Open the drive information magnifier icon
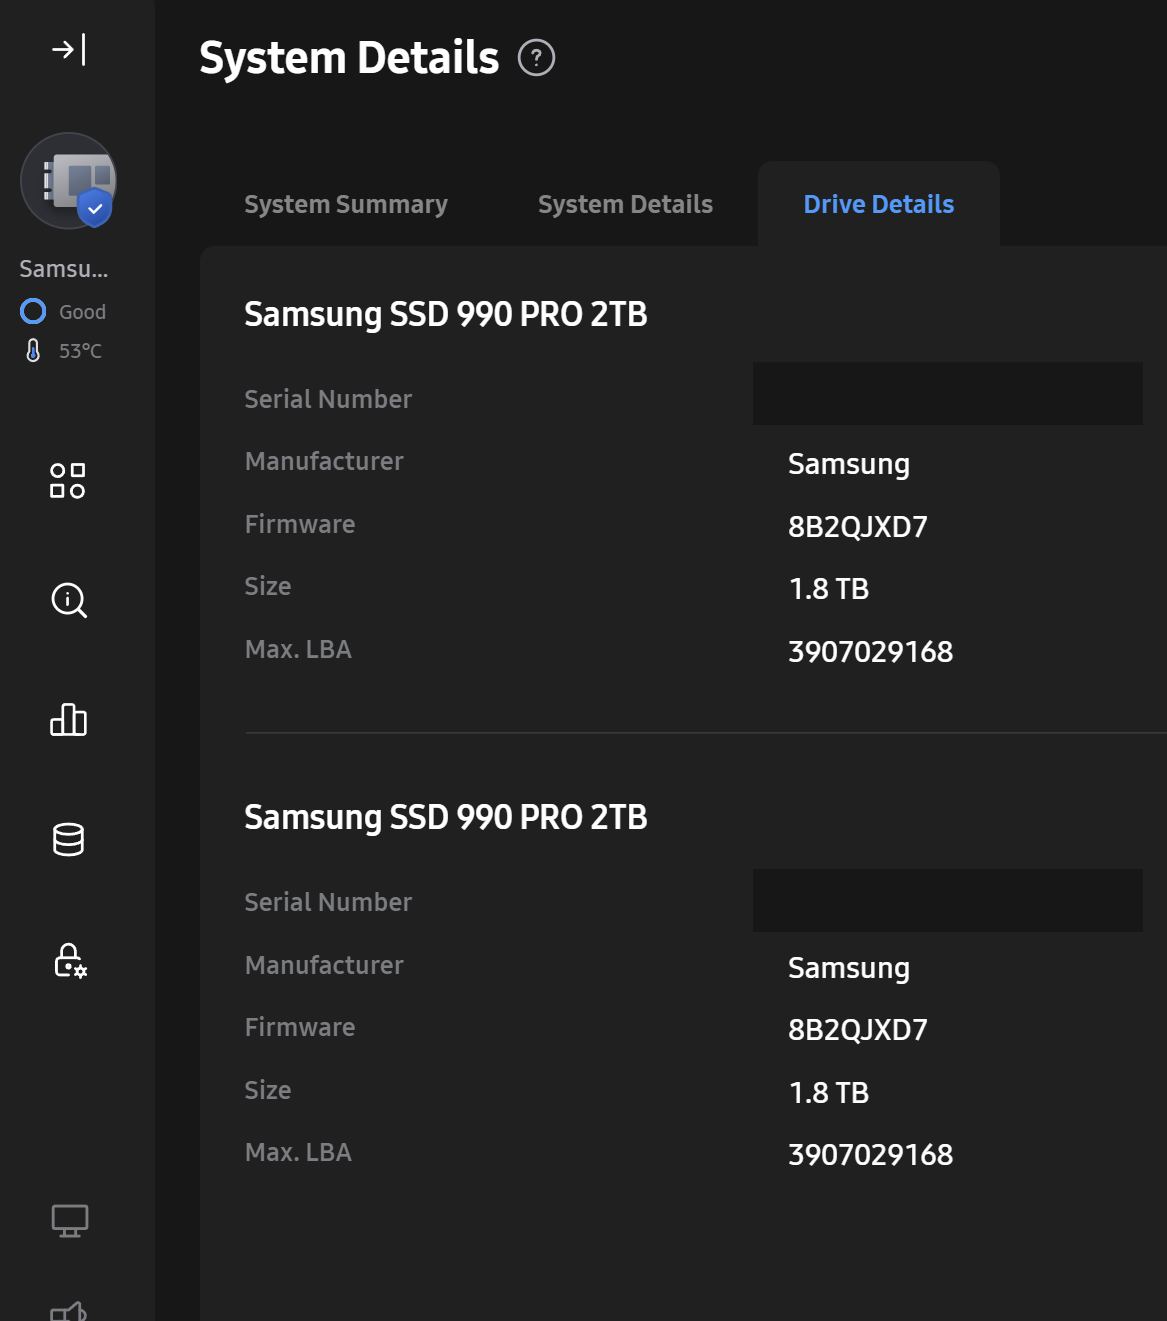 pos(69,600)
